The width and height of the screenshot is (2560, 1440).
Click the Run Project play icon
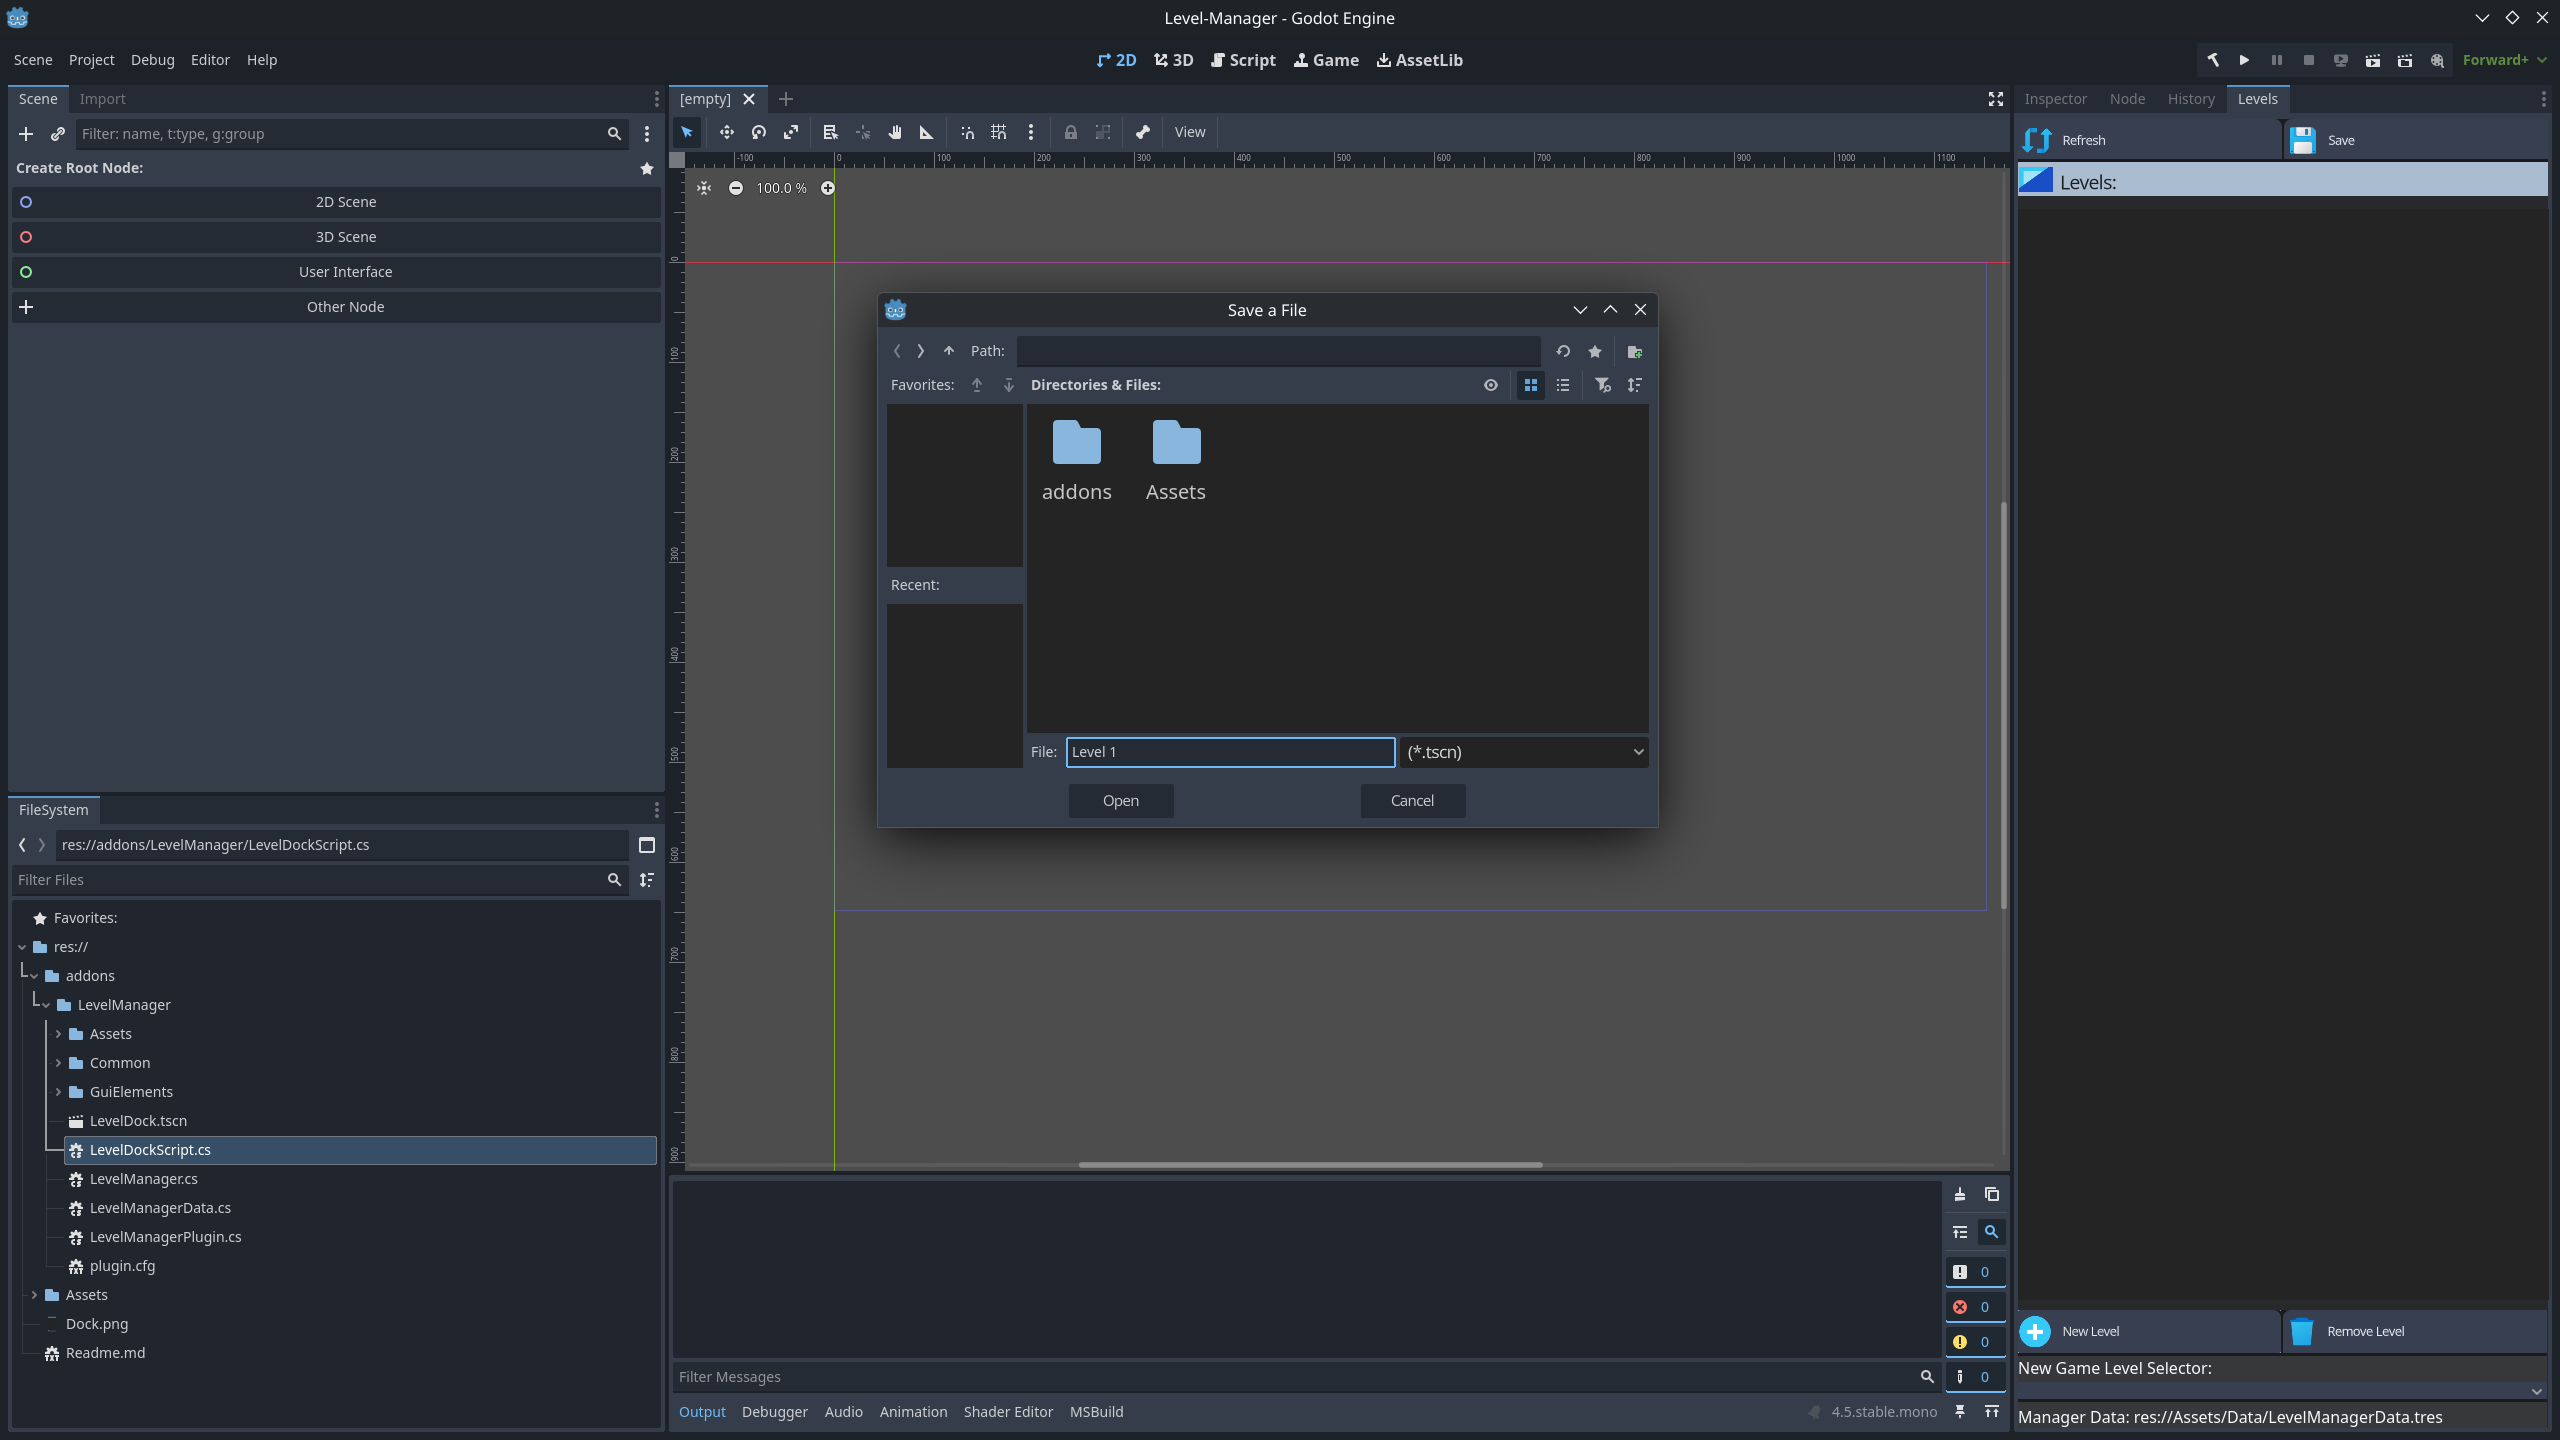point(2244,60)
